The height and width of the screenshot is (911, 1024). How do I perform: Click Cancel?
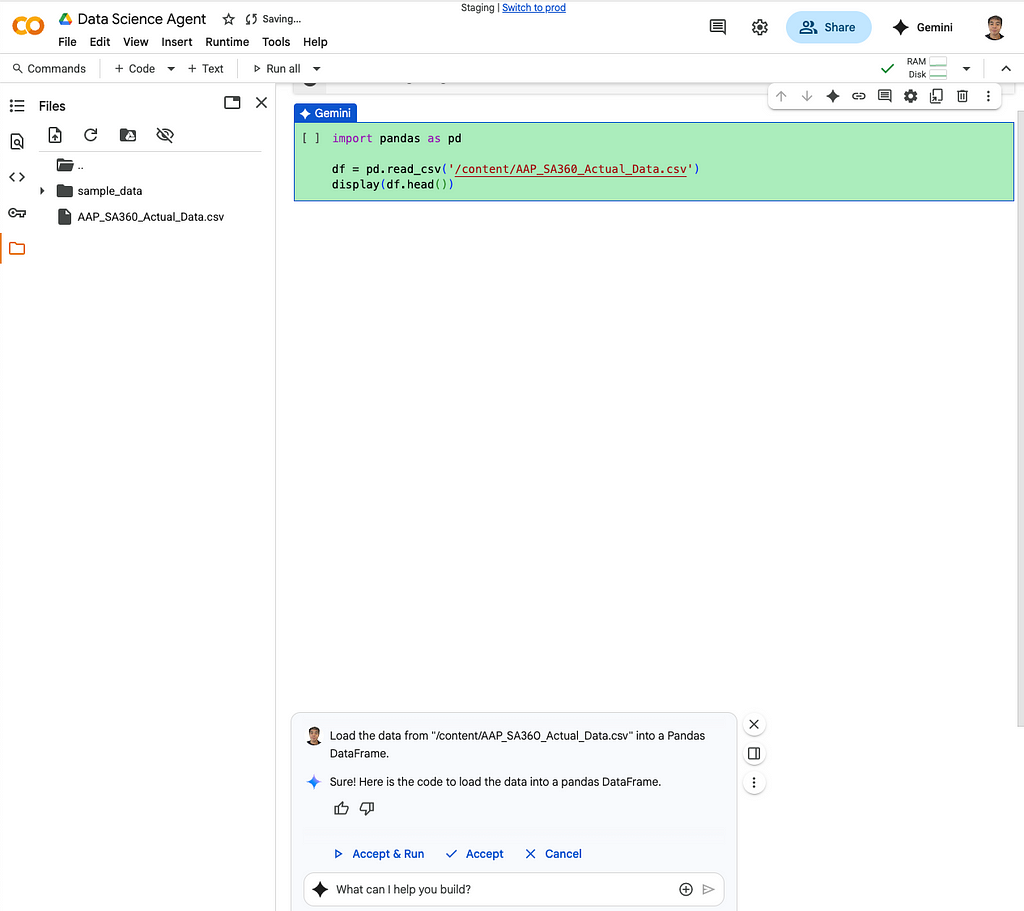pos(553,854)
